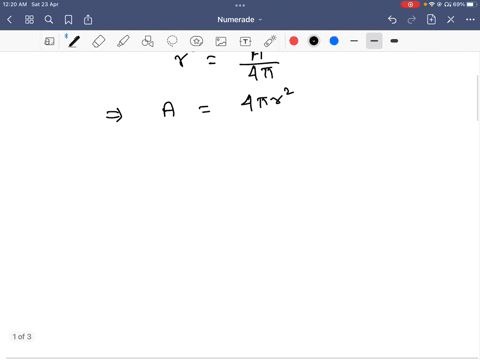Screen dimensions: 480x360
Task: Tap the screen recording indicator
Action: tap(410, 4)
